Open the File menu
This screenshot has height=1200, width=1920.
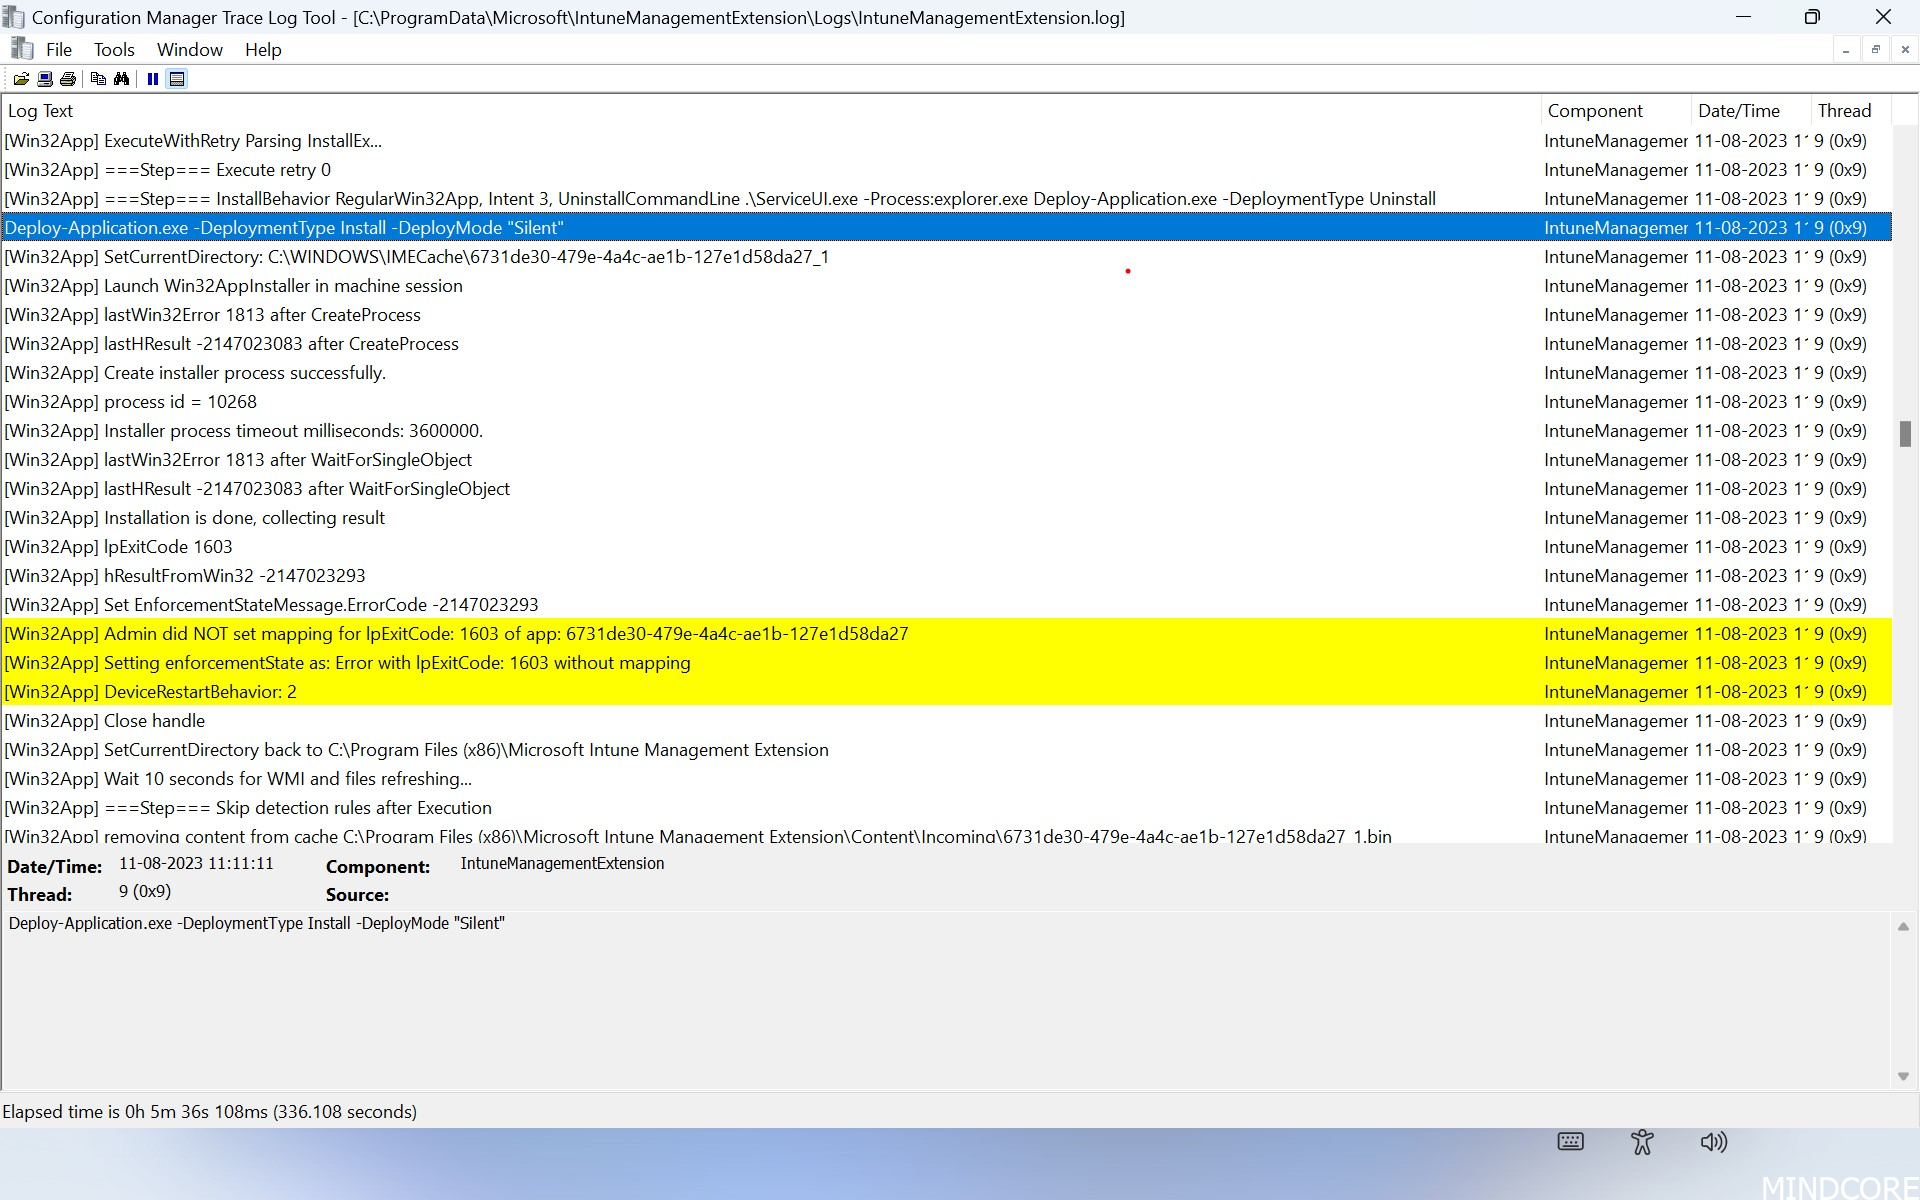(x=59, y=49)
